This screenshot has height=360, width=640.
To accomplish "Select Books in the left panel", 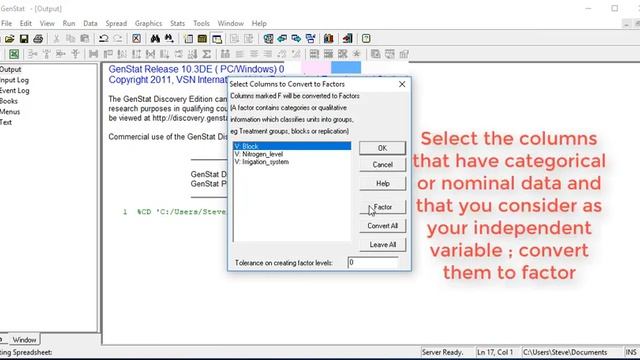I will (9, 101).
